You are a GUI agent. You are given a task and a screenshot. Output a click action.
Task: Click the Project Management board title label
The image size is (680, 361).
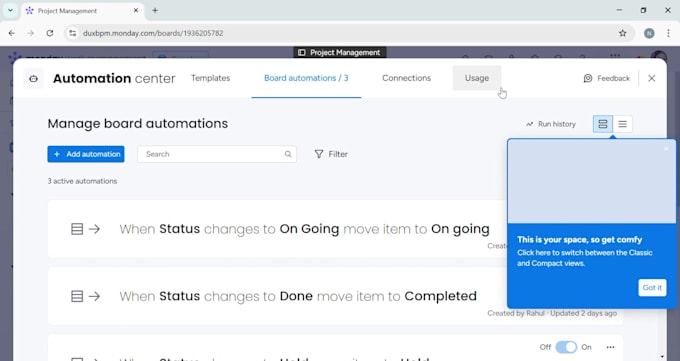[340, 53]
